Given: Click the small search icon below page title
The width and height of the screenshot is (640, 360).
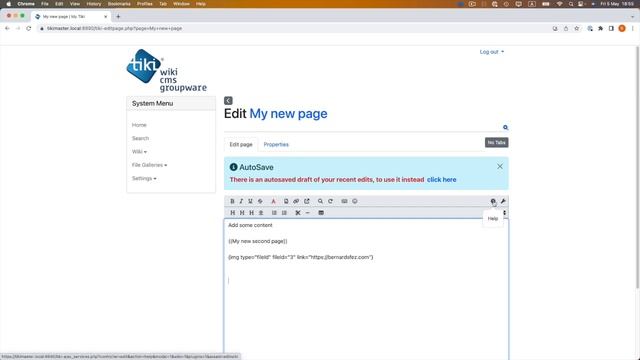Looking at the screenshot, I should [505, 127].
